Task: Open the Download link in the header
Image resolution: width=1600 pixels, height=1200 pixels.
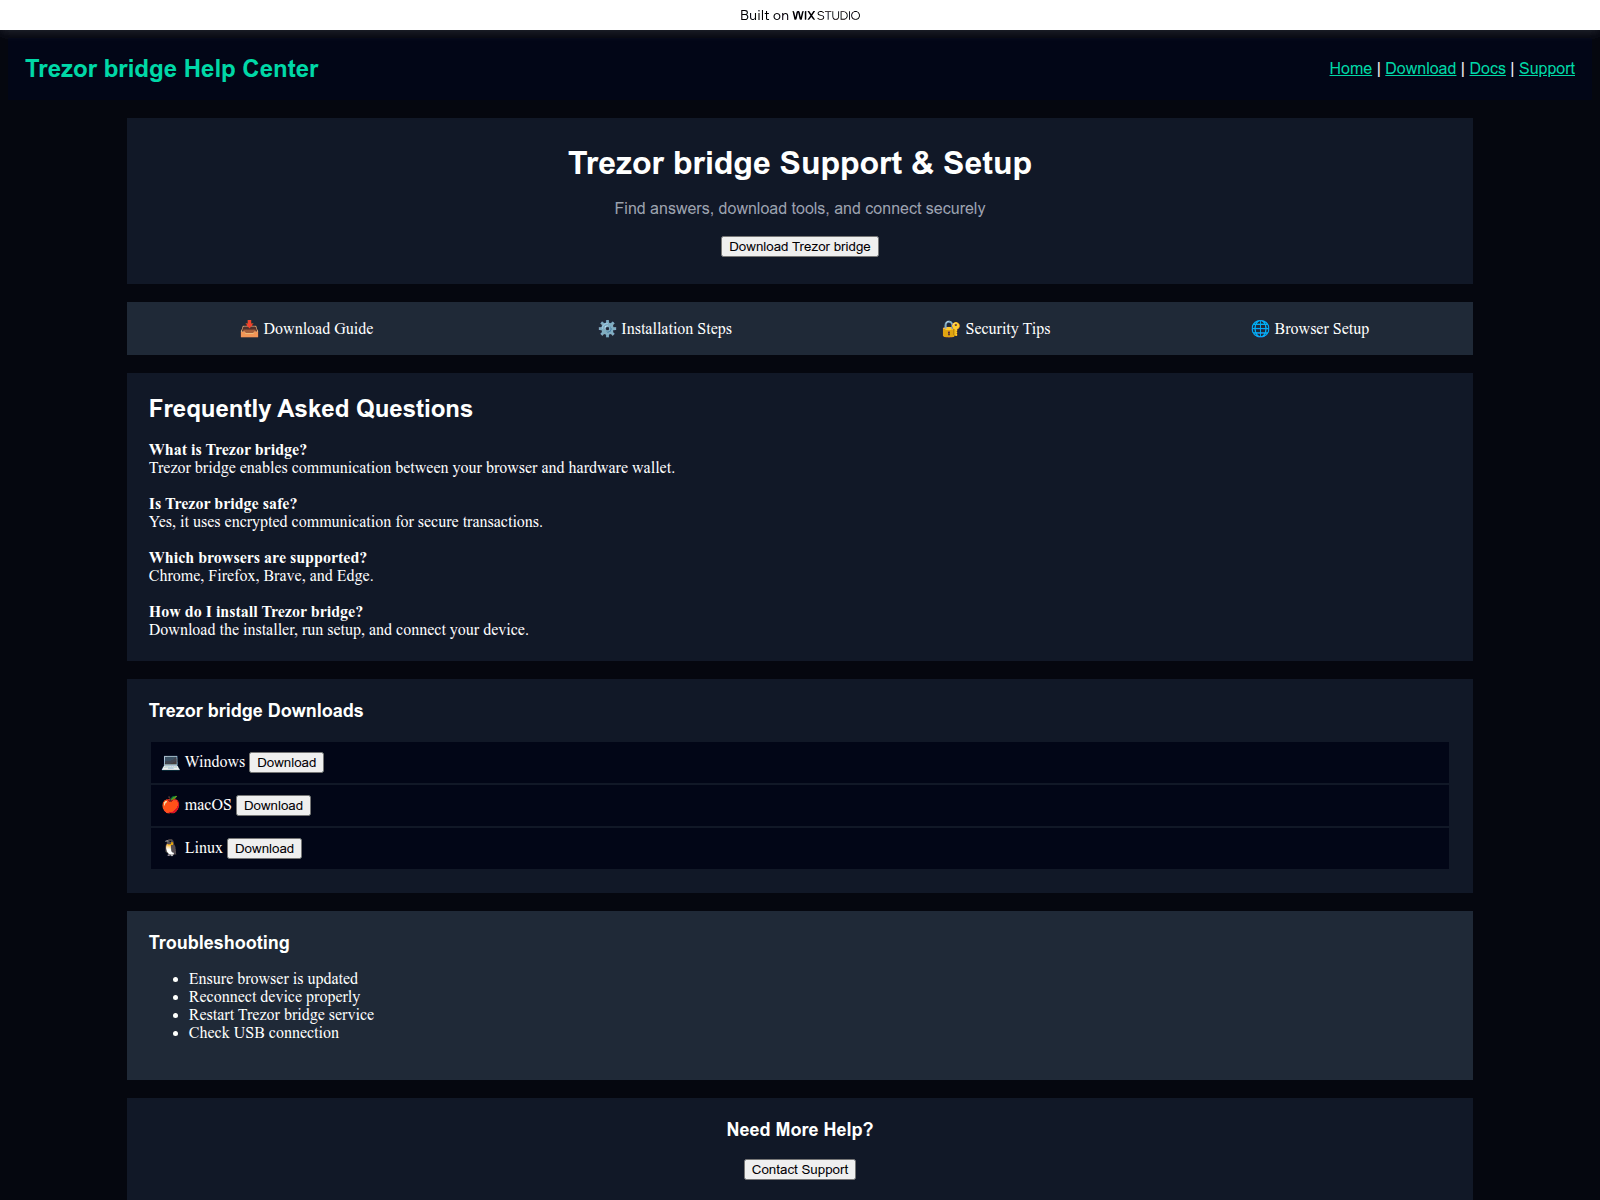Action: (x=1420, y=68)
